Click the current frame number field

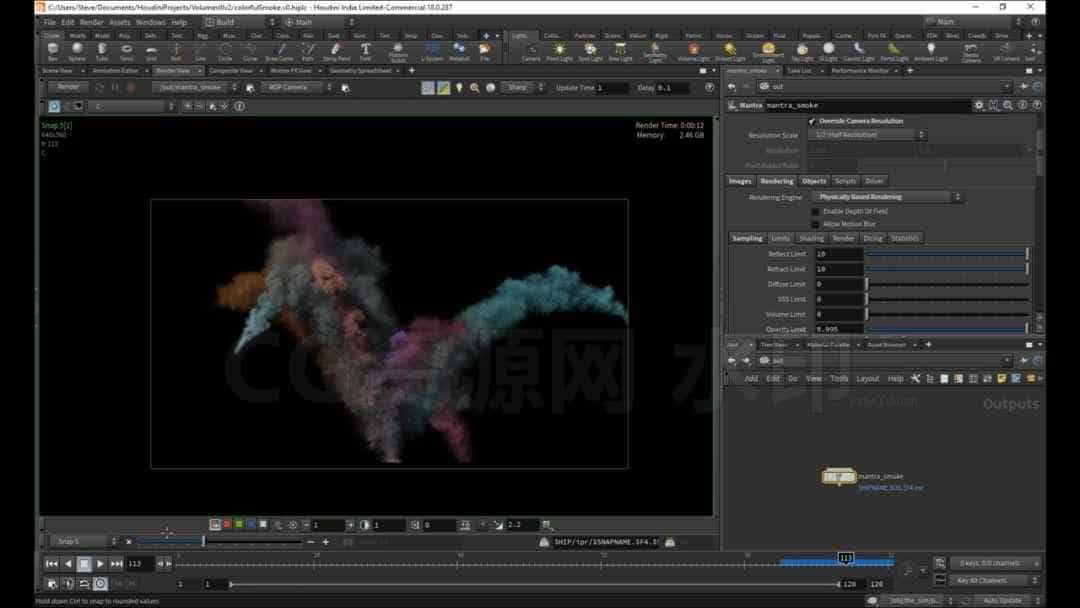coord(139,564)
